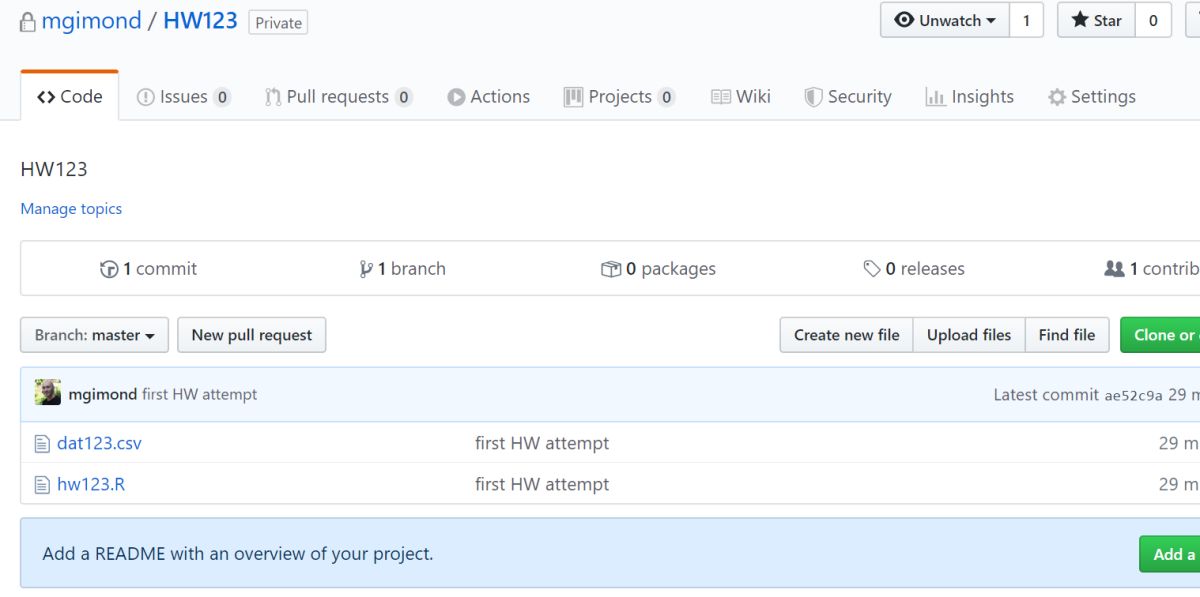This screenshot has height=597, width=1200.
Task: Click Find file button
Action: tap(1067, 335)
